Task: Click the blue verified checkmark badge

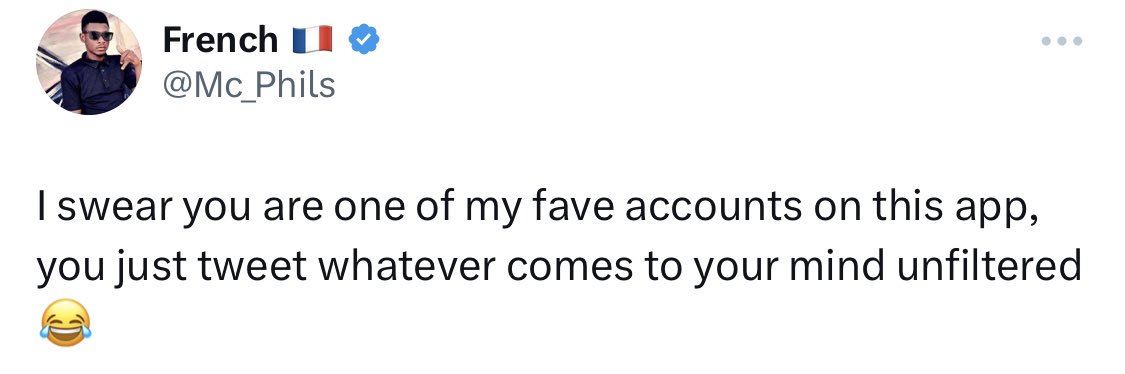Action: click(364, 39)
